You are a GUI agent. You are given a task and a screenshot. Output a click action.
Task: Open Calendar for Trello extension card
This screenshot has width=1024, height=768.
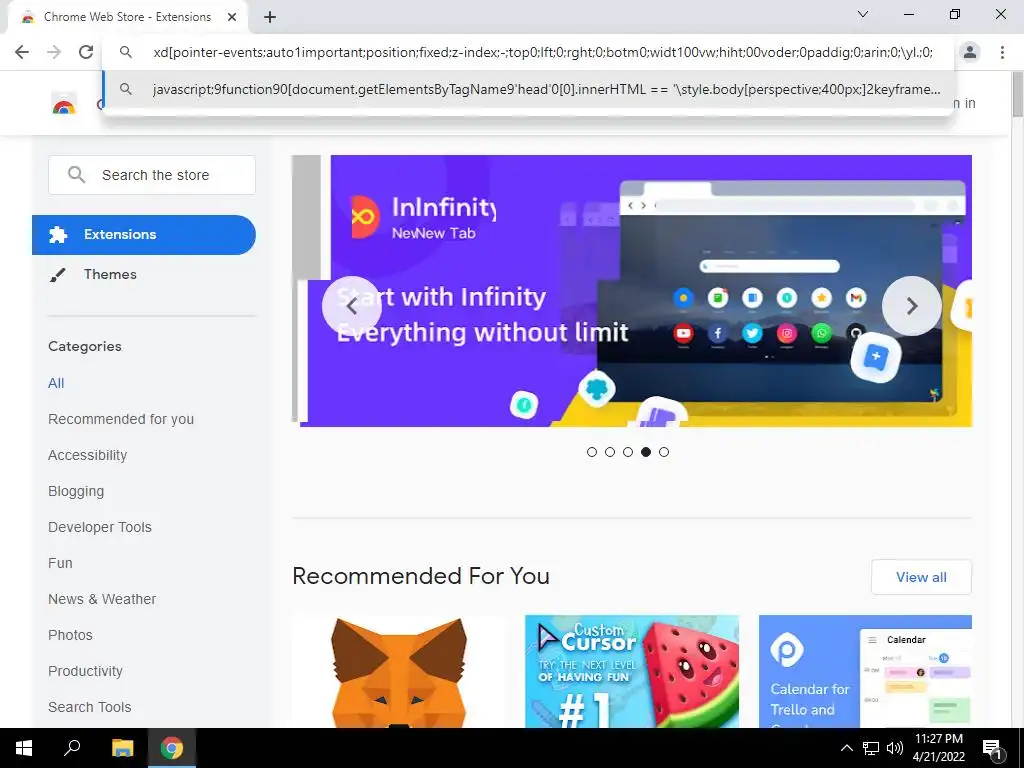click(865, 671)
